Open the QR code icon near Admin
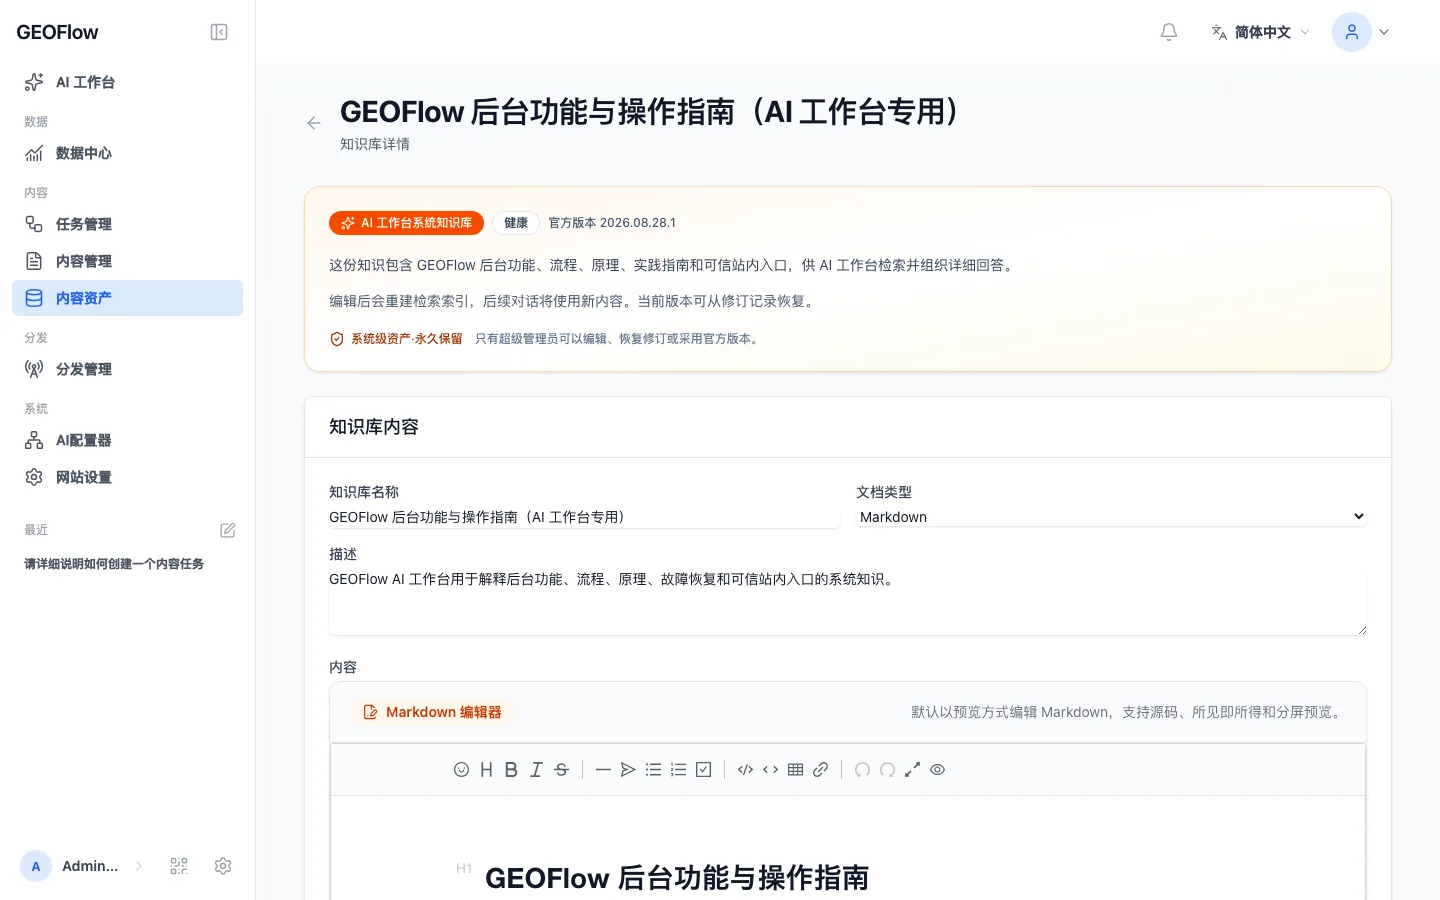 click(x=179, y=866)
